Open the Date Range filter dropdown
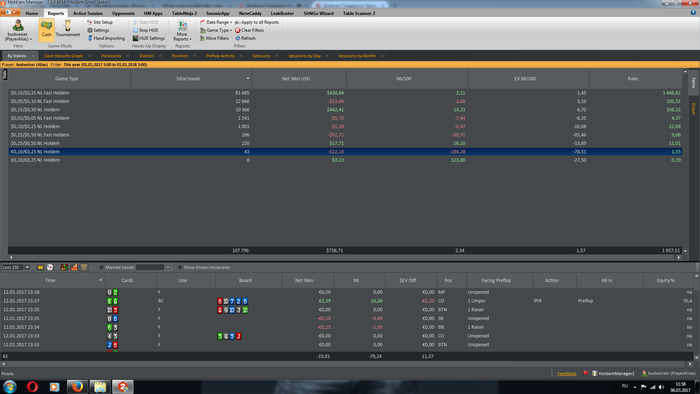 216,22
